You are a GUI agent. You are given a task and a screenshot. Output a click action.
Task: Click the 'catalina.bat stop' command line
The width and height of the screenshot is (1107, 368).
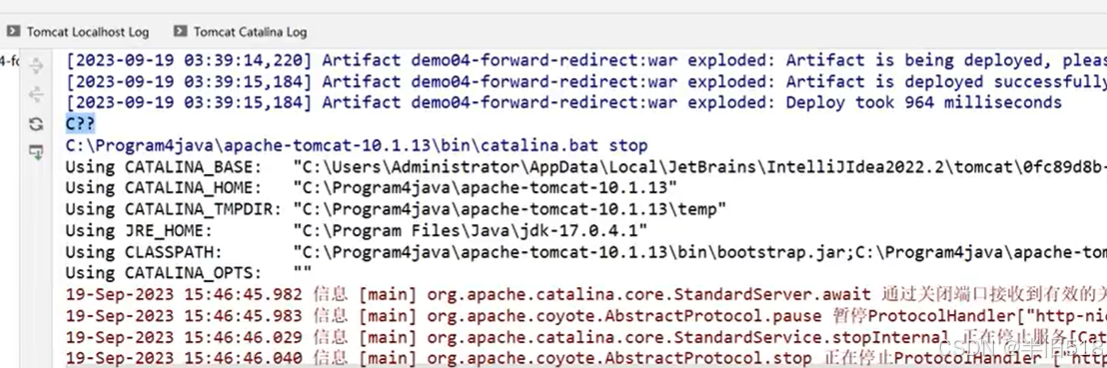pos(357,146)
